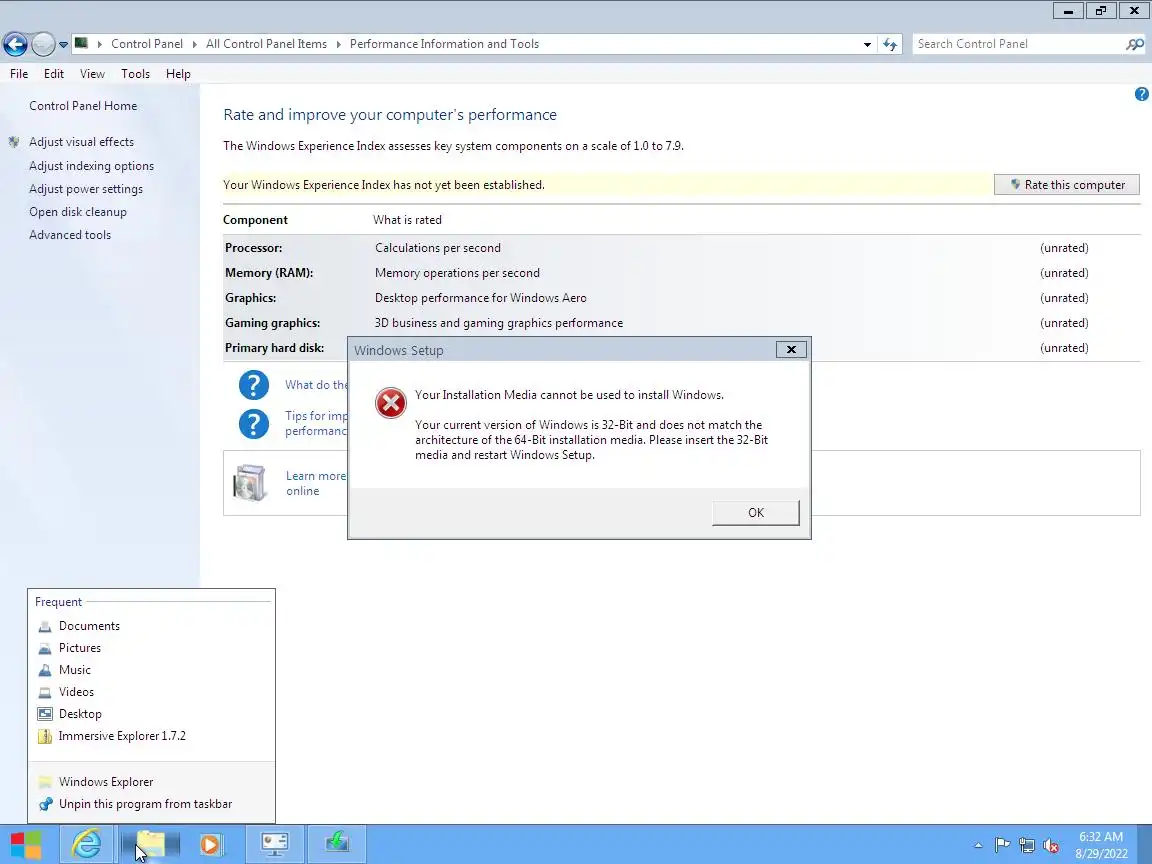The image size is (1152, 864).
Task: Open the File menu
Action: [x=19, y=73]
